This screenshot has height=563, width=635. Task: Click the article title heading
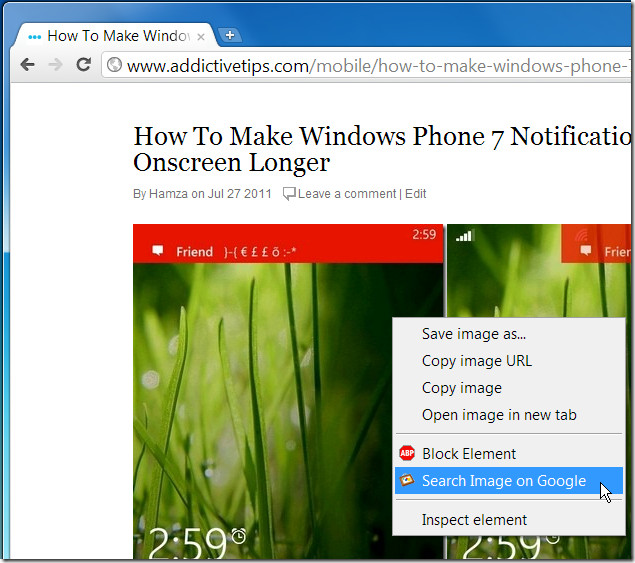pos(381,149)
